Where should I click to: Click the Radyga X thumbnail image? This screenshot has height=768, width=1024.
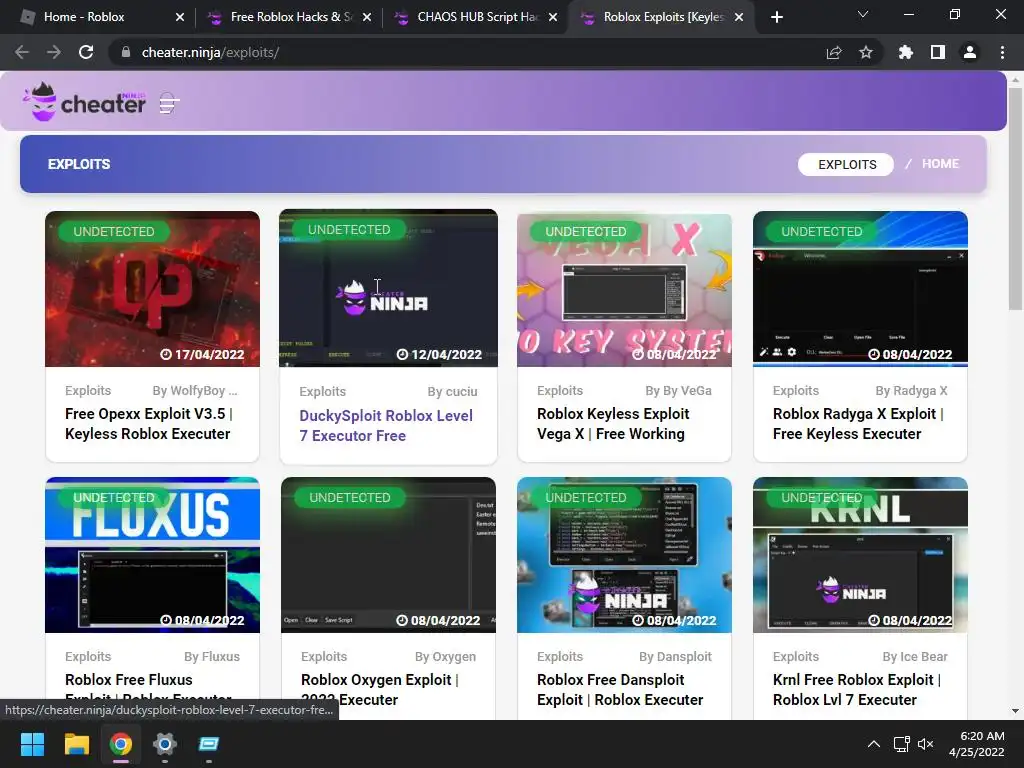tap(860, 289)
